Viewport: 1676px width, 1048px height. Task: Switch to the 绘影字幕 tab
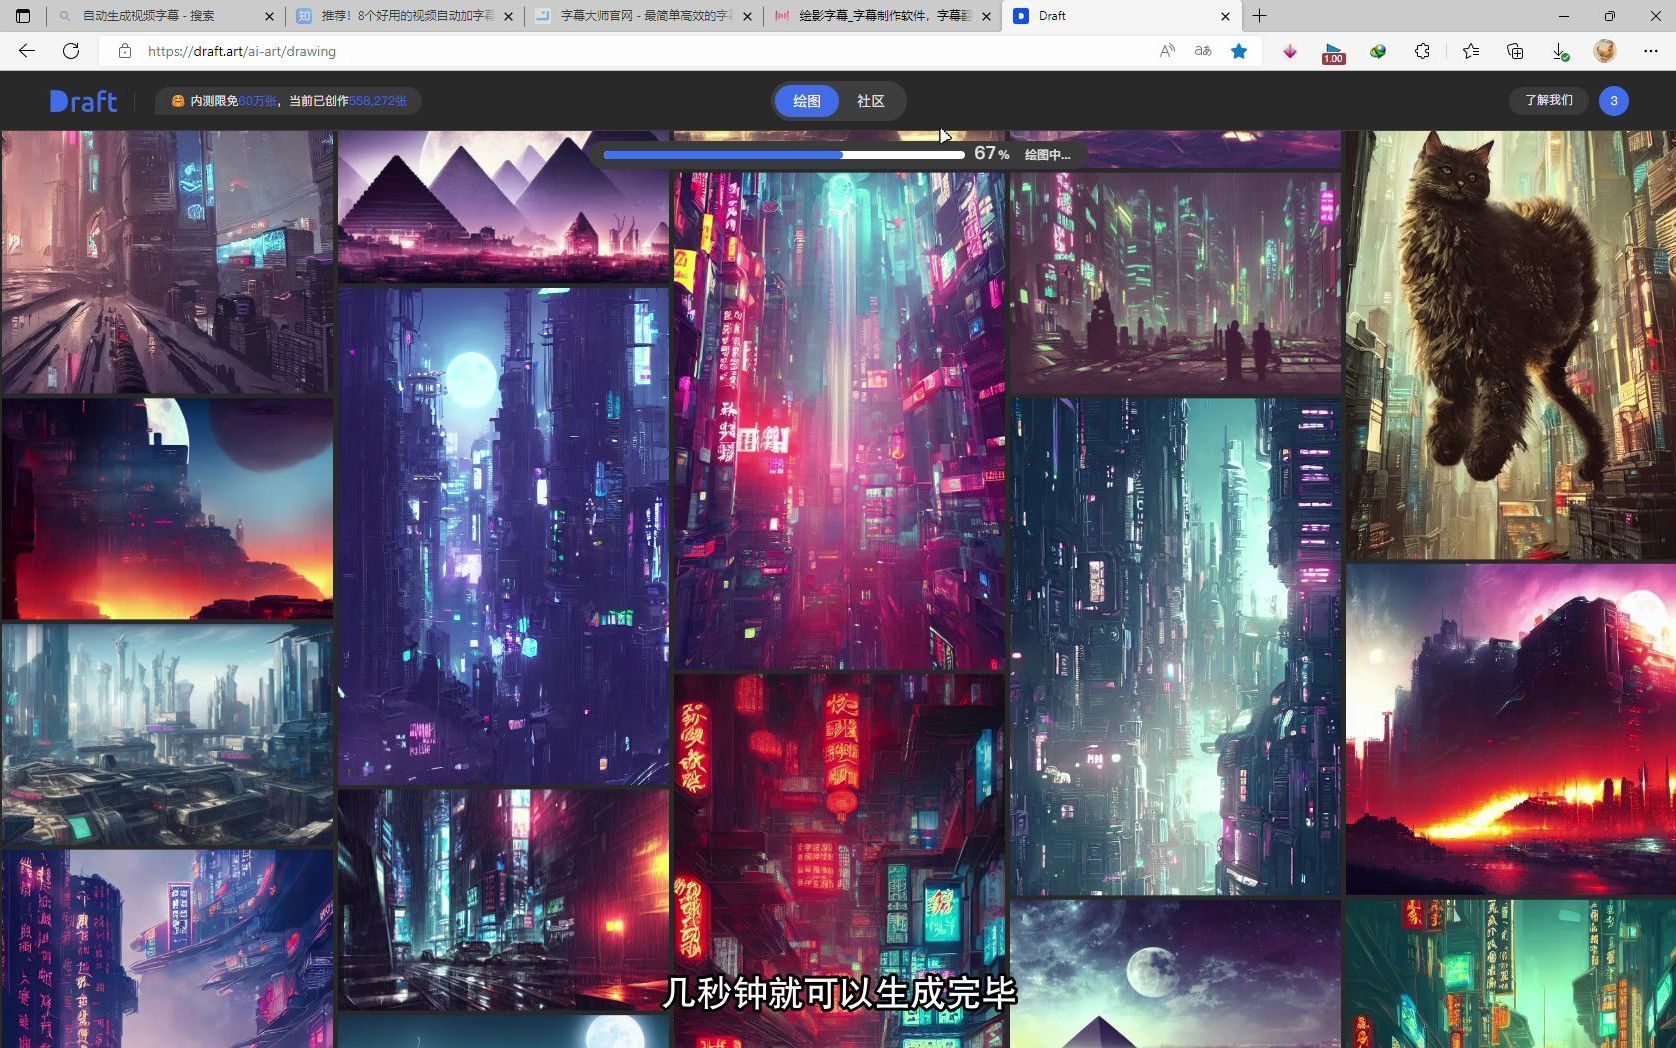tap(885, 16)
